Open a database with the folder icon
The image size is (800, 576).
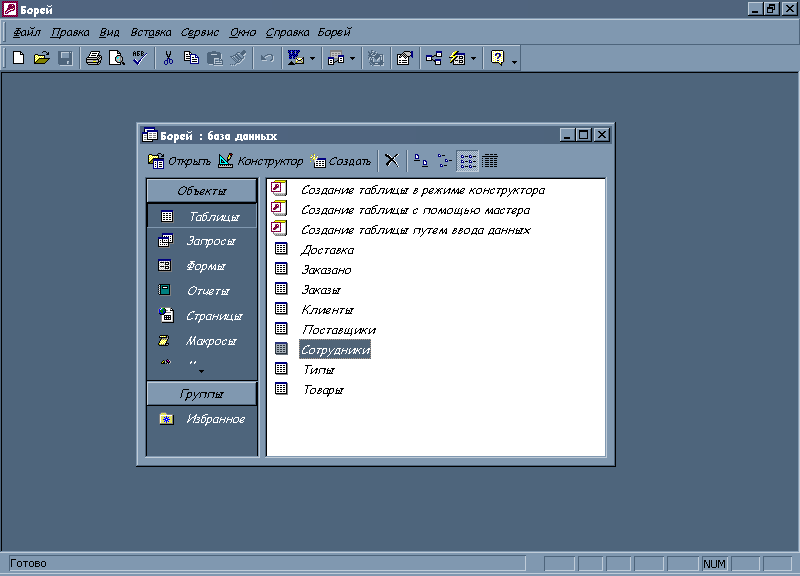pos(42,58)
